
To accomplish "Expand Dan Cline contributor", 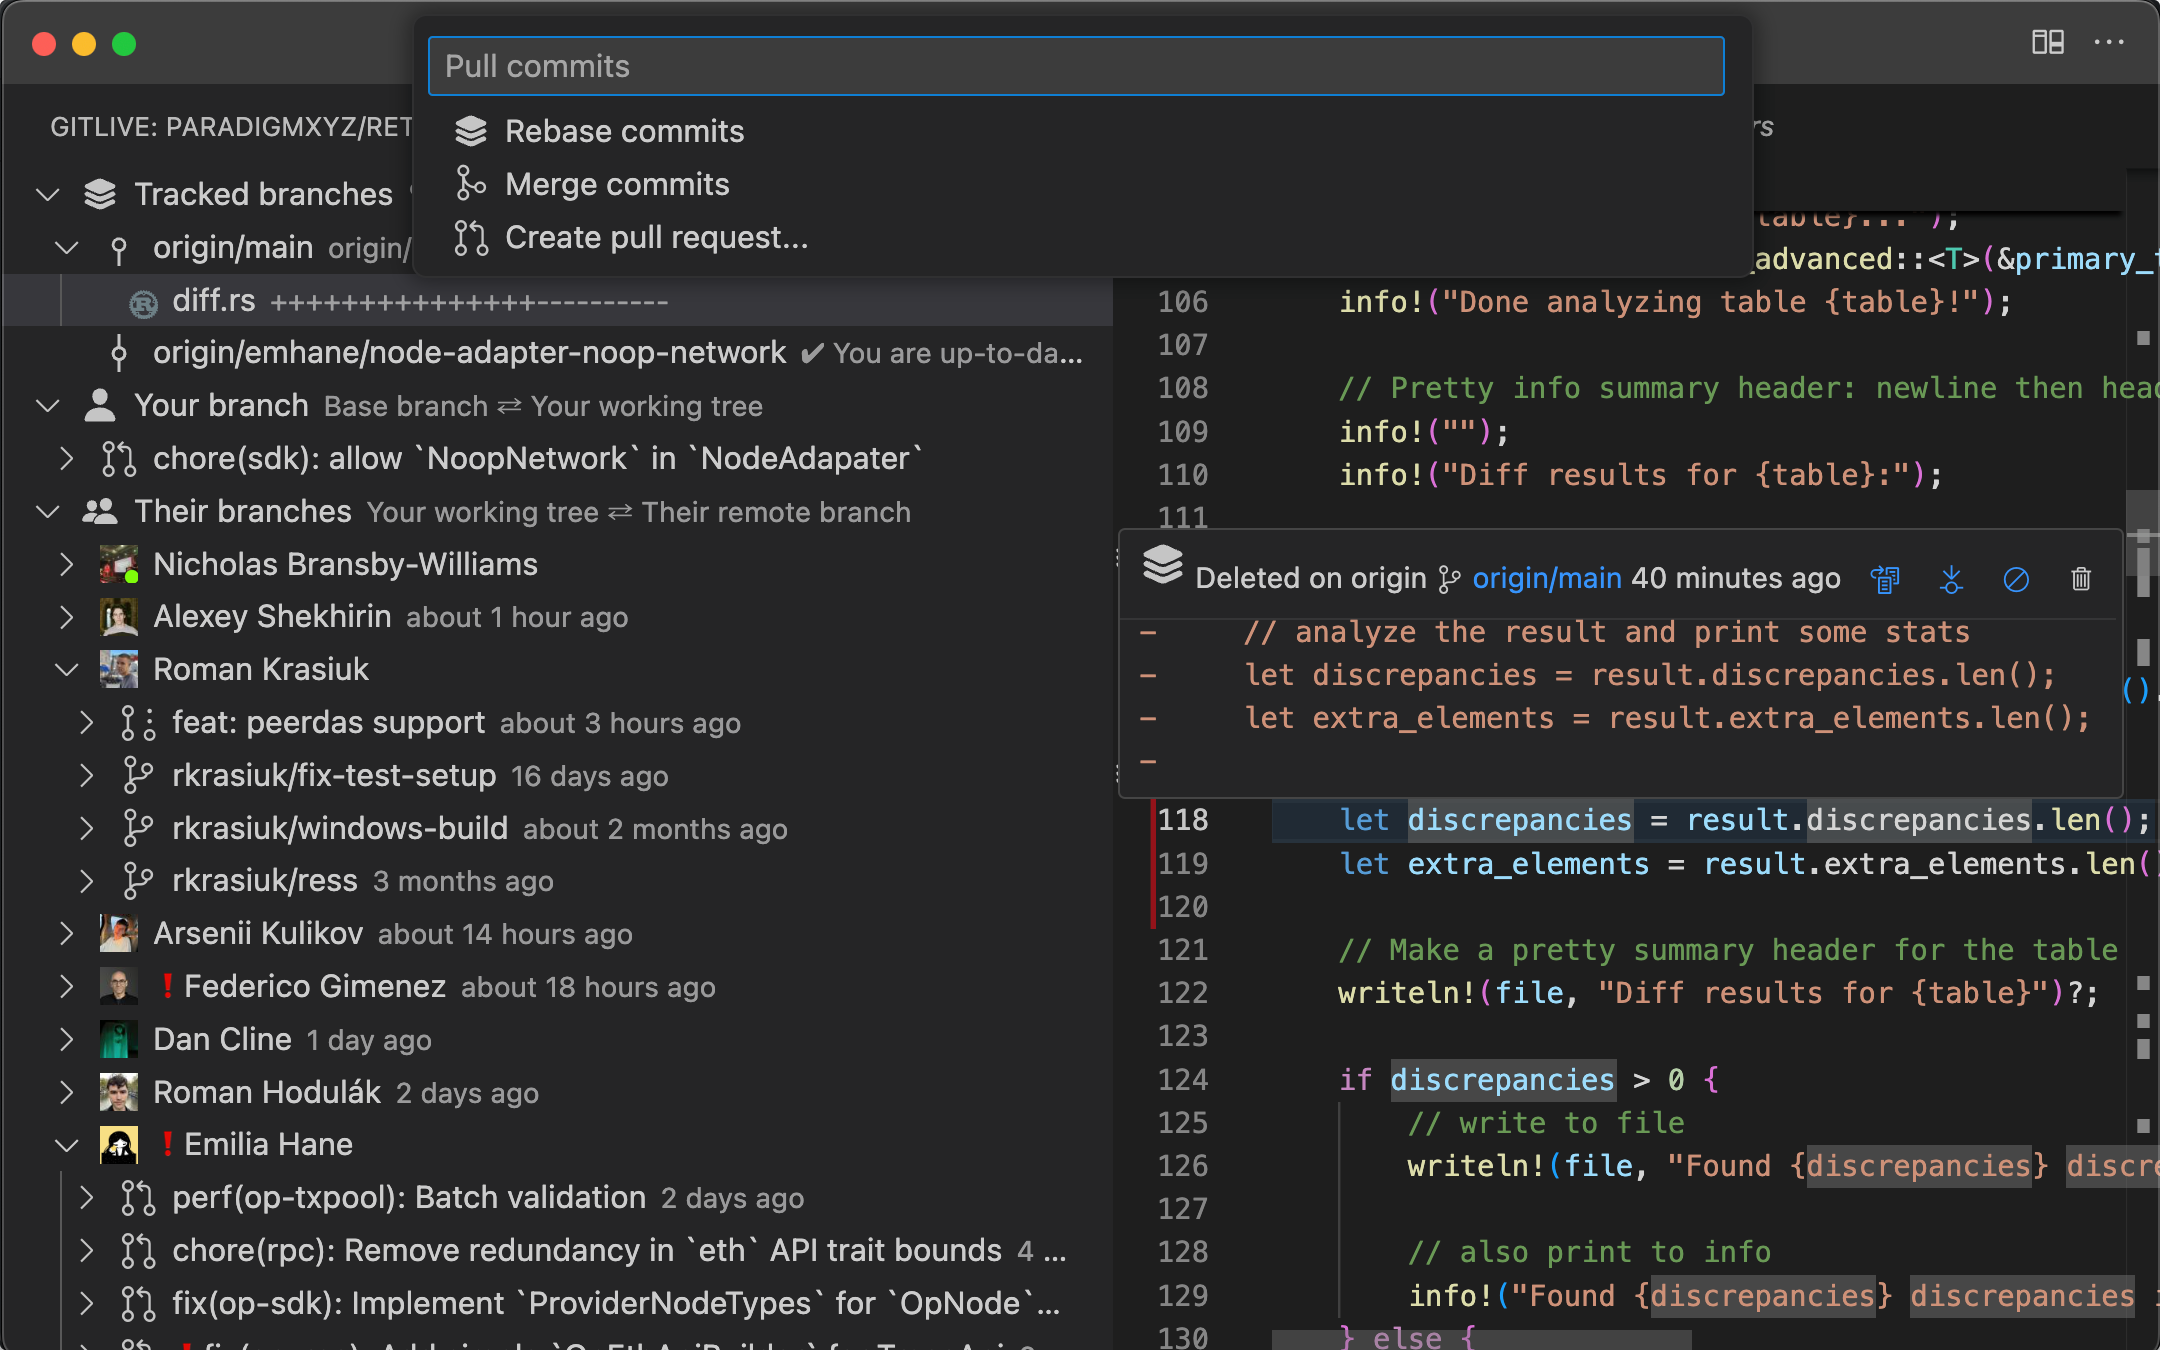I will [x=66, y=1039].
